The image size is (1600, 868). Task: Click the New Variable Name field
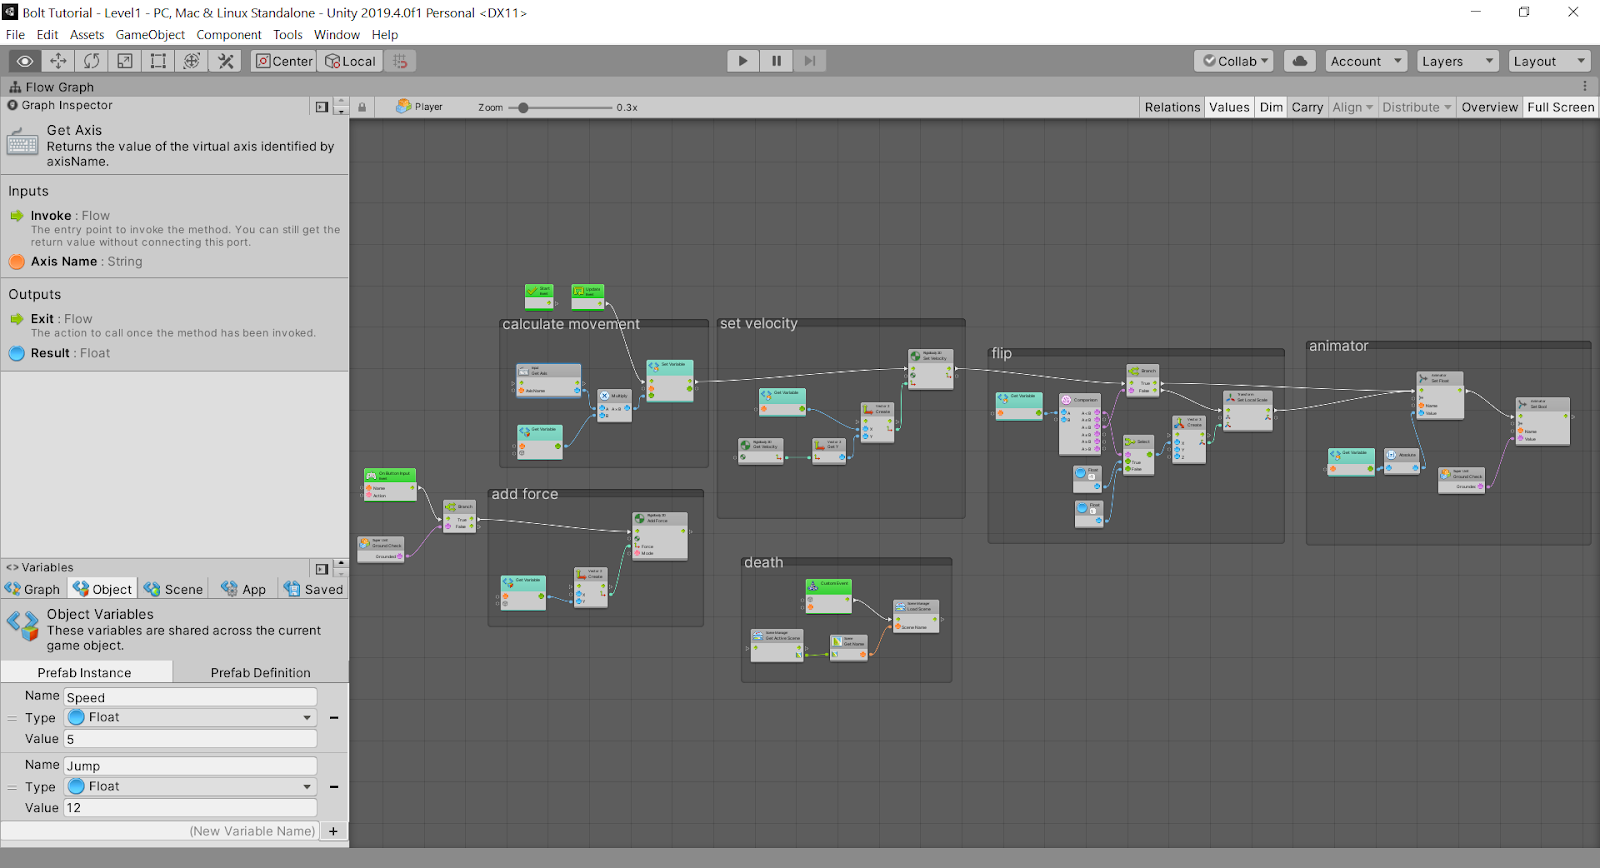[160, 831]
